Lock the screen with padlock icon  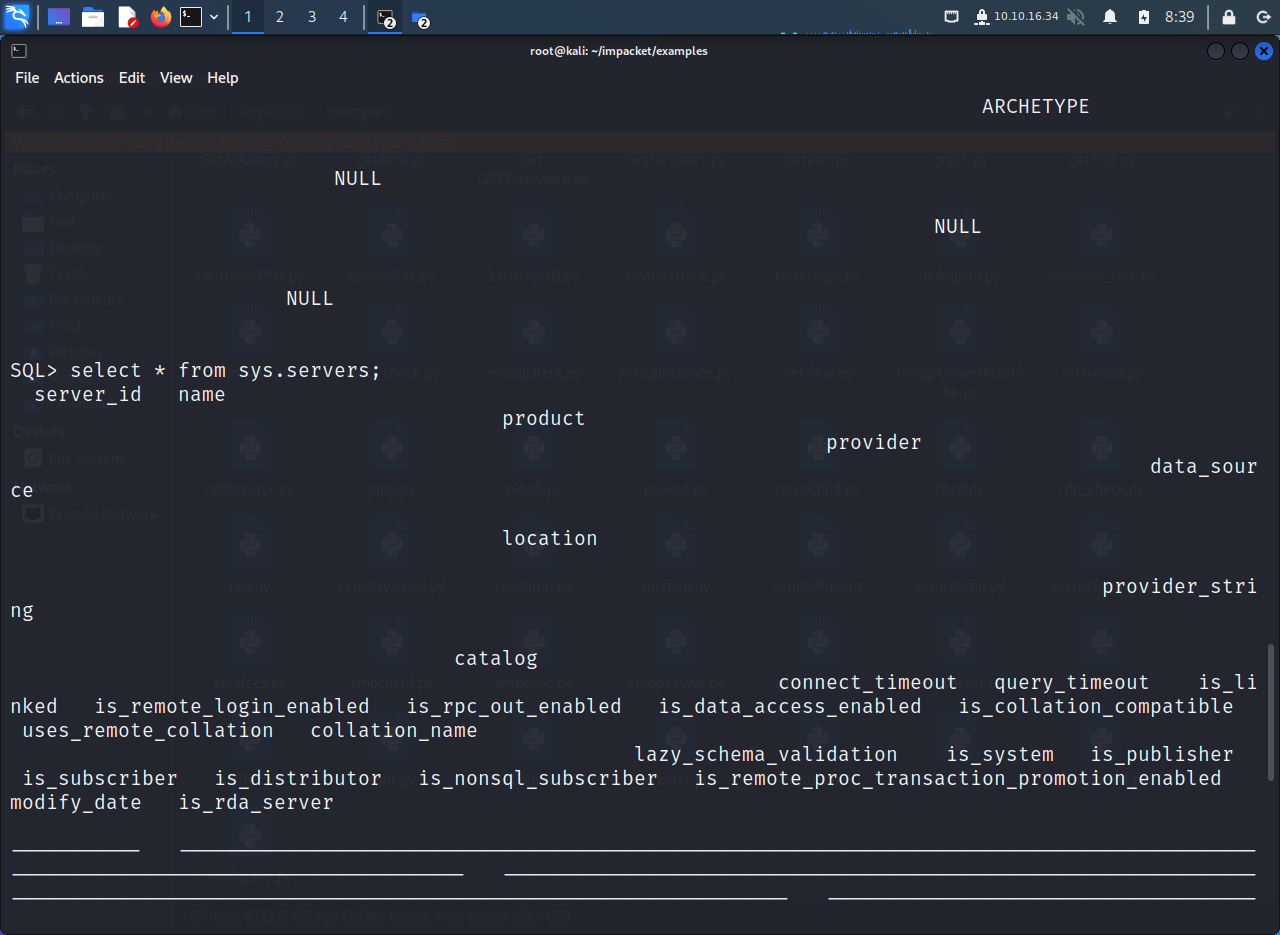1229,17
